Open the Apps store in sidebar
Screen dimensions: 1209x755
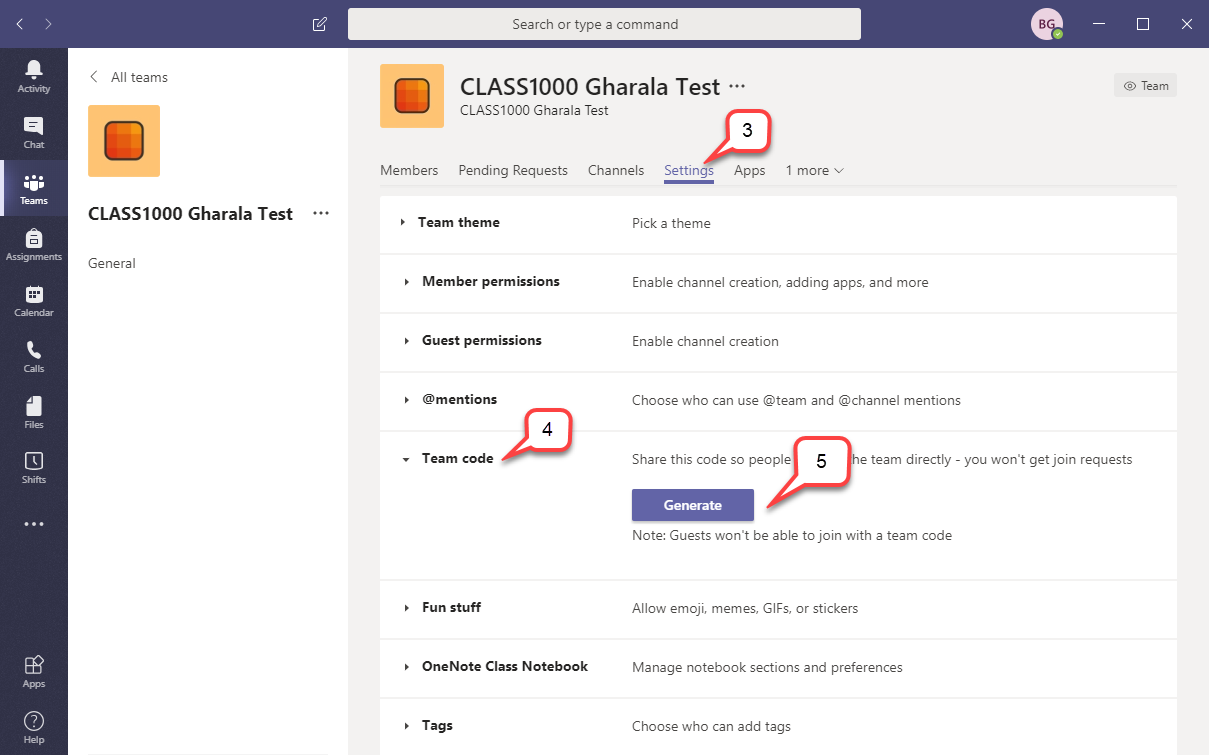(x=34, y=672)
